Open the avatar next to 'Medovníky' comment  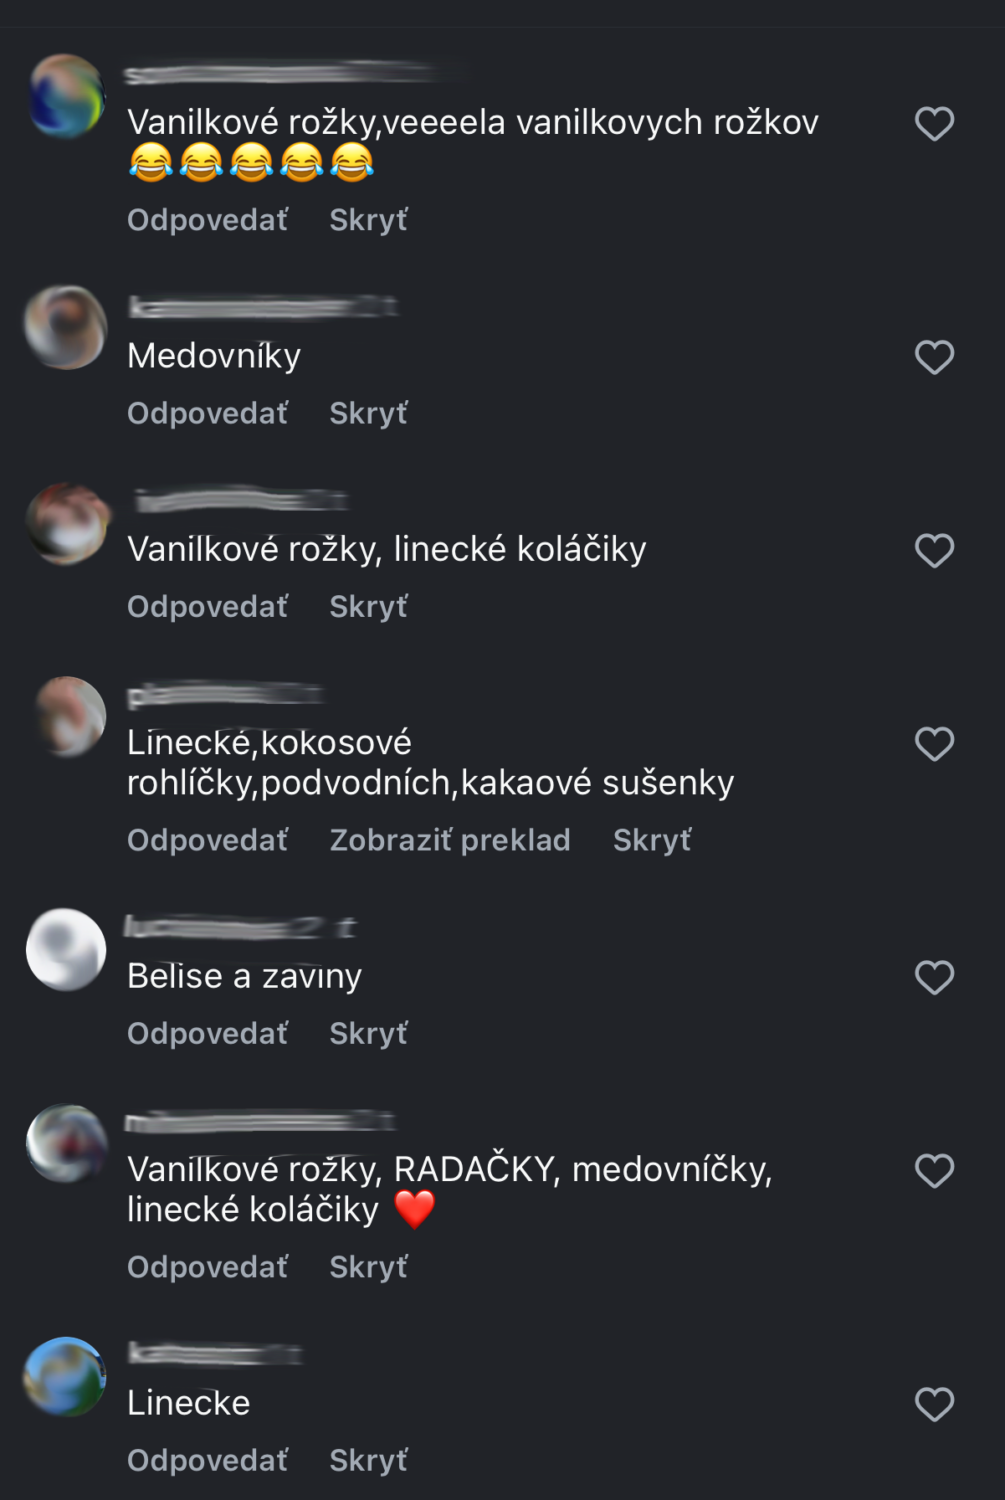pyautogui.click(x=66, y=328)
